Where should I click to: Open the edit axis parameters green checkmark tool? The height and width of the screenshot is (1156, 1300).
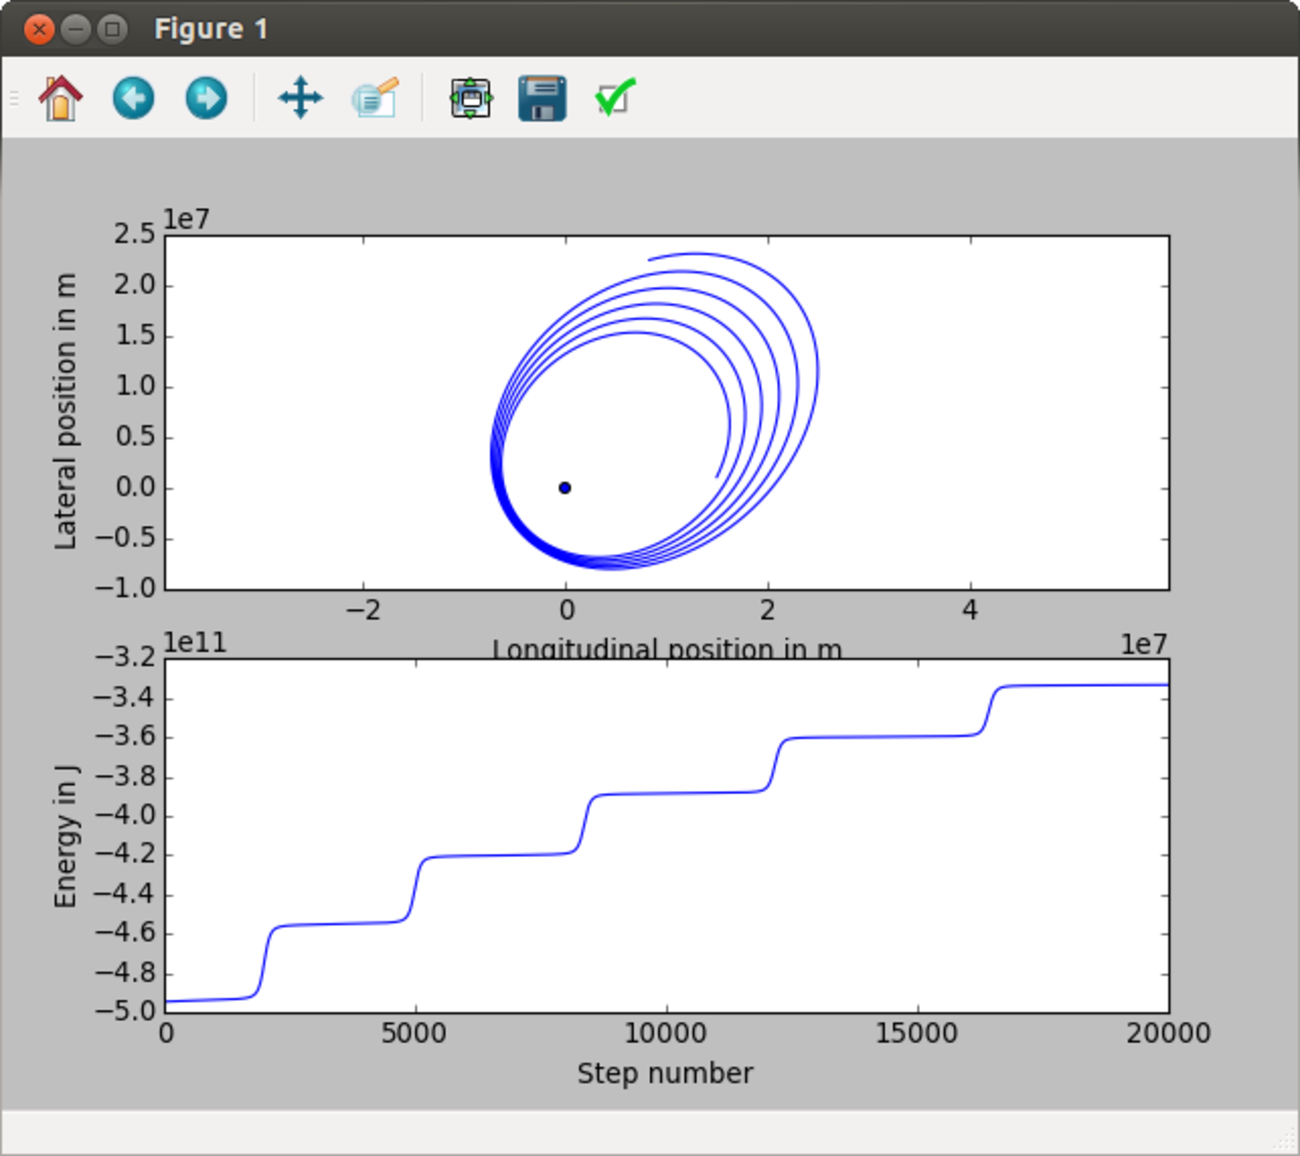614,98
